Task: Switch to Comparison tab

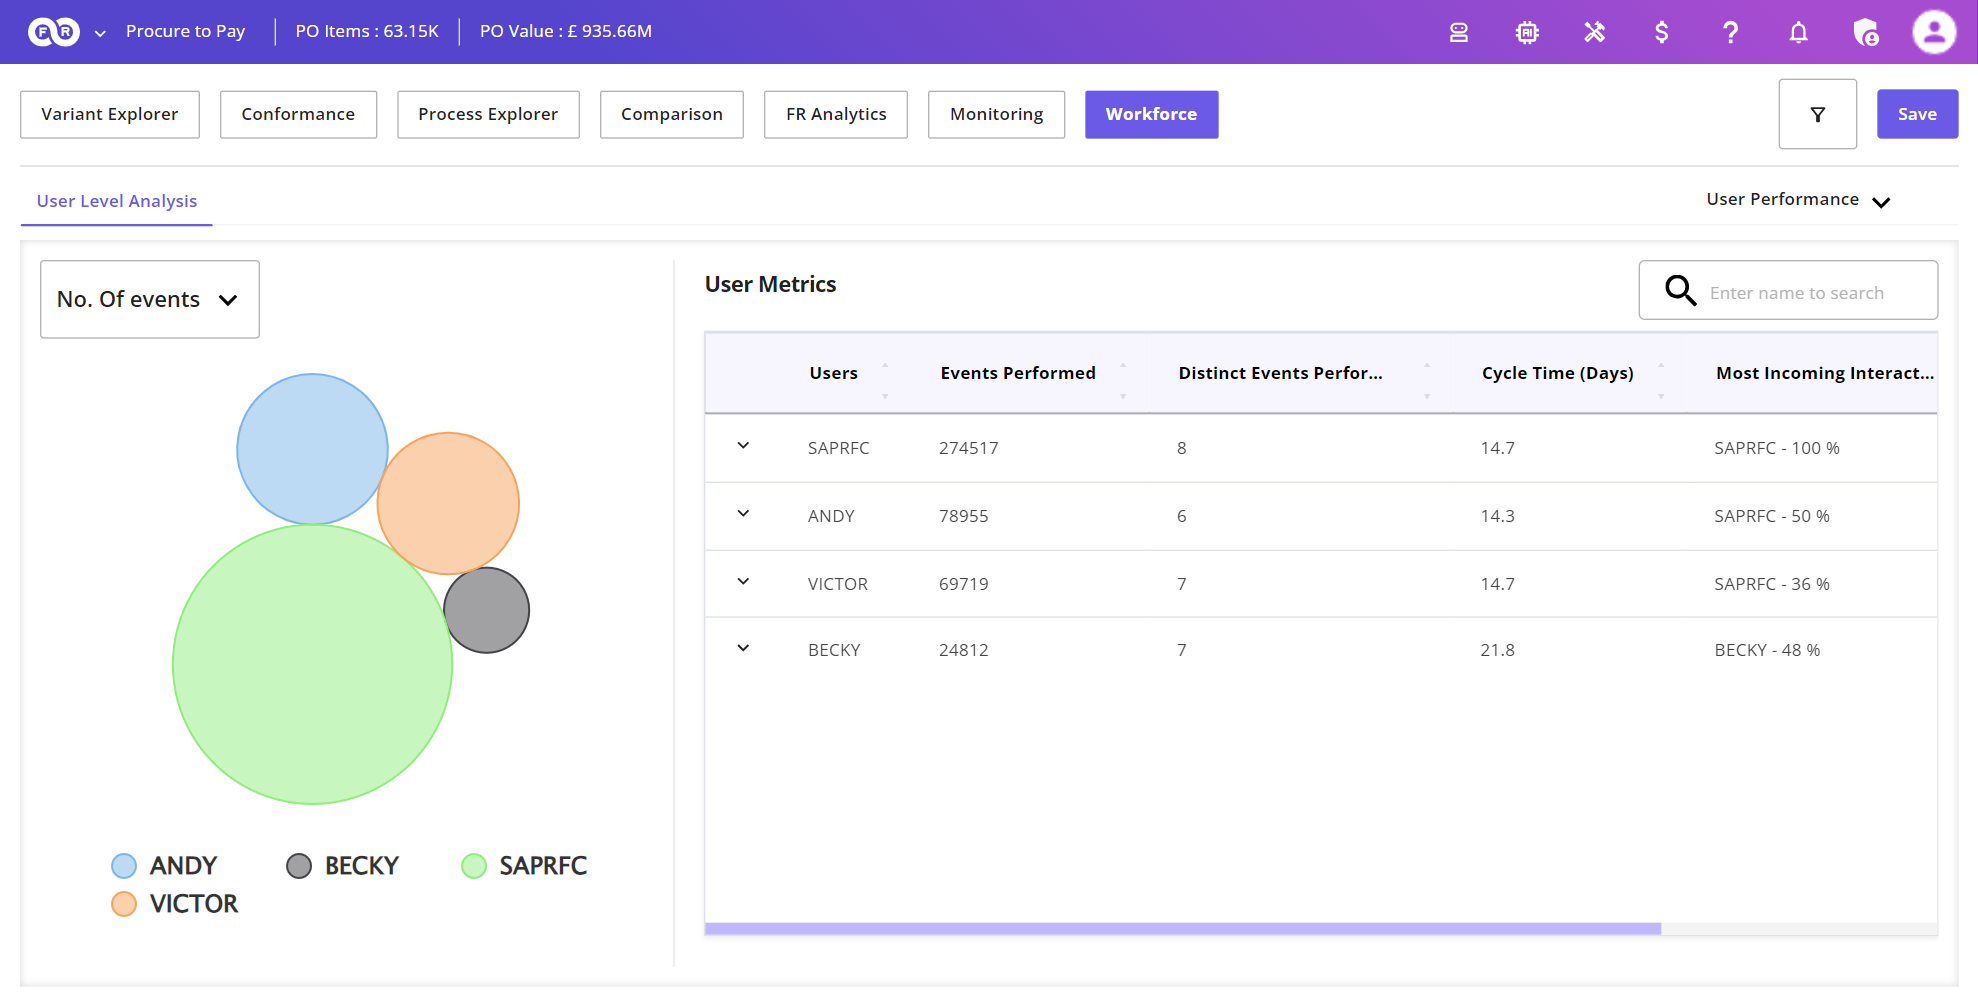Action: tap(672, 114)
